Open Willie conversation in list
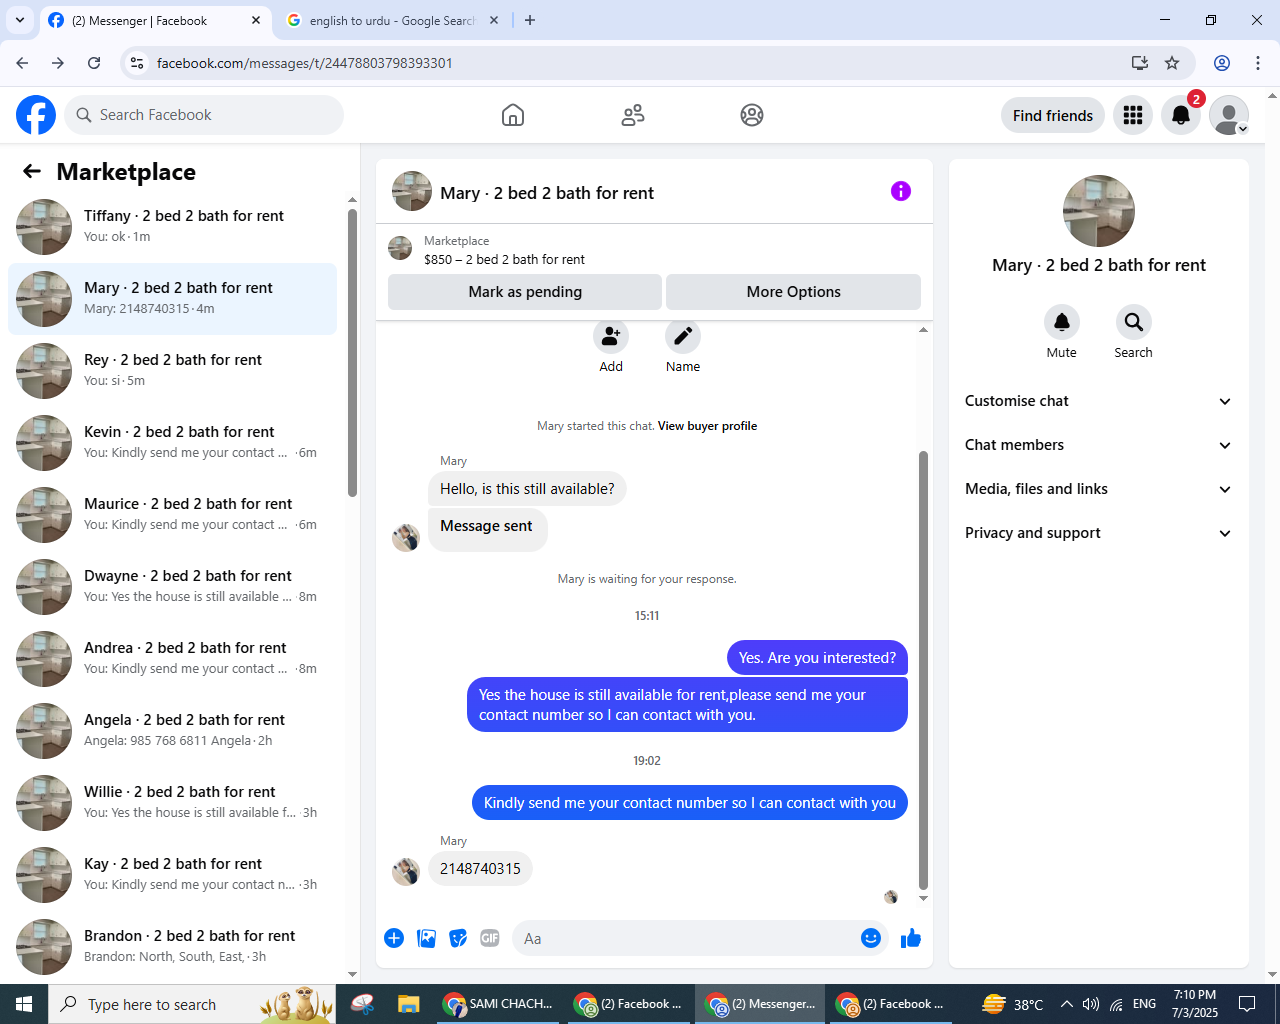Viewport: 1280px width, 1024px height. [172, 803]
